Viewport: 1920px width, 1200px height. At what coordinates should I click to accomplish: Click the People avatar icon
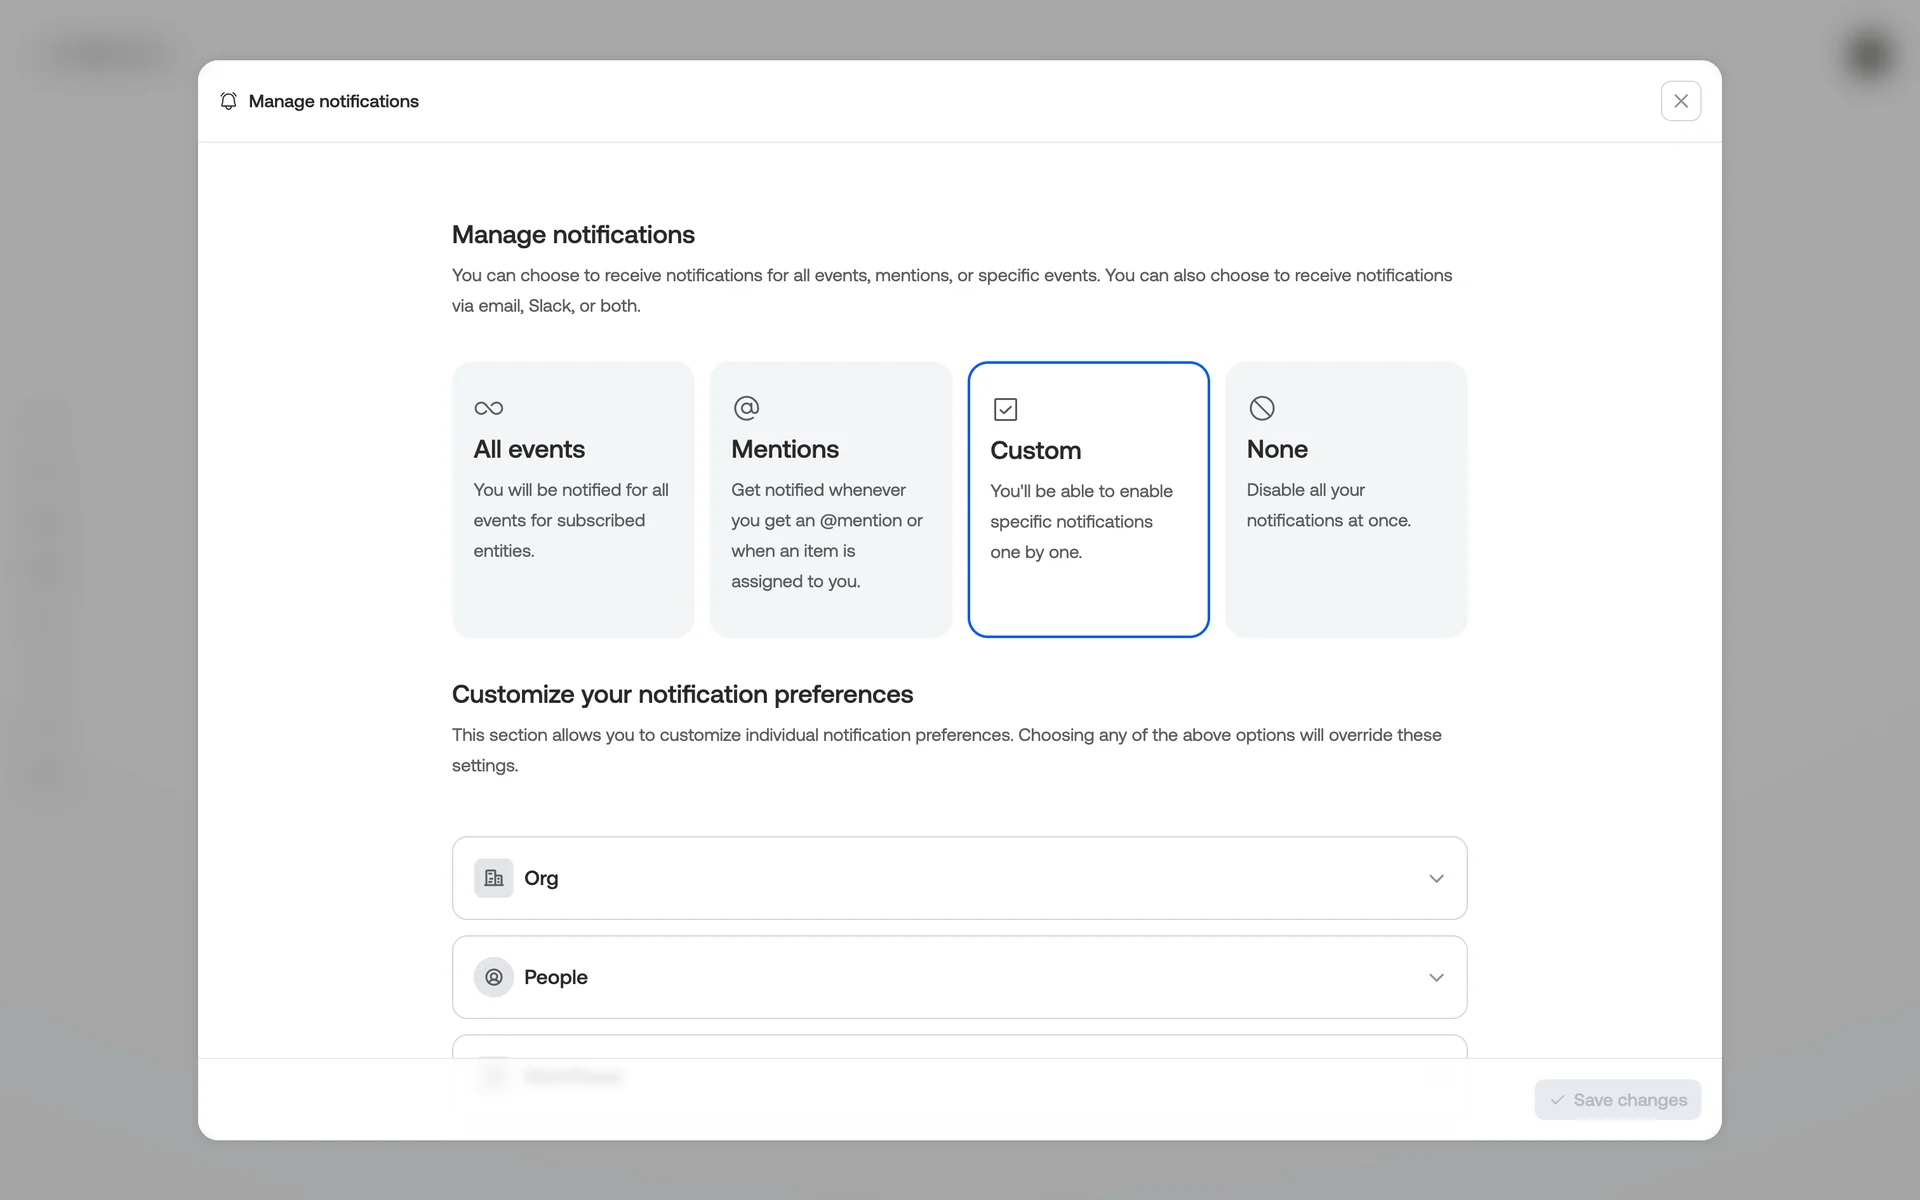(x=493, y=977)
